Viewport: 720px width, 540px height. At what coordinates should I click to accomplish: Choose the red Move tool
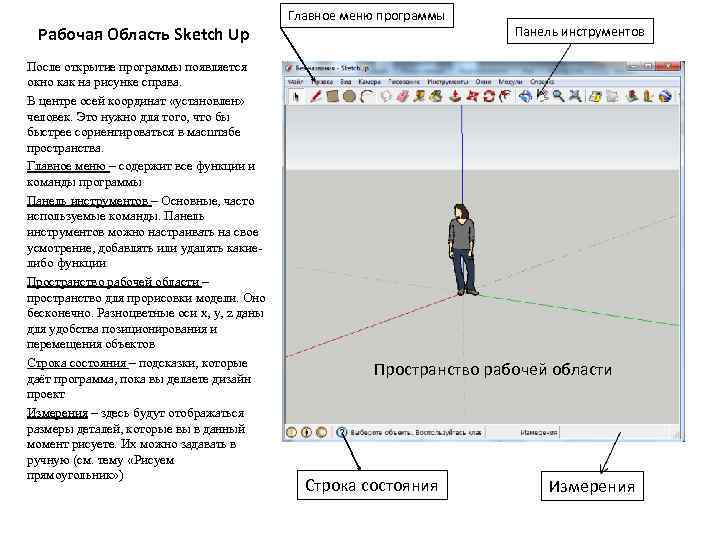(x=472, y=96)
